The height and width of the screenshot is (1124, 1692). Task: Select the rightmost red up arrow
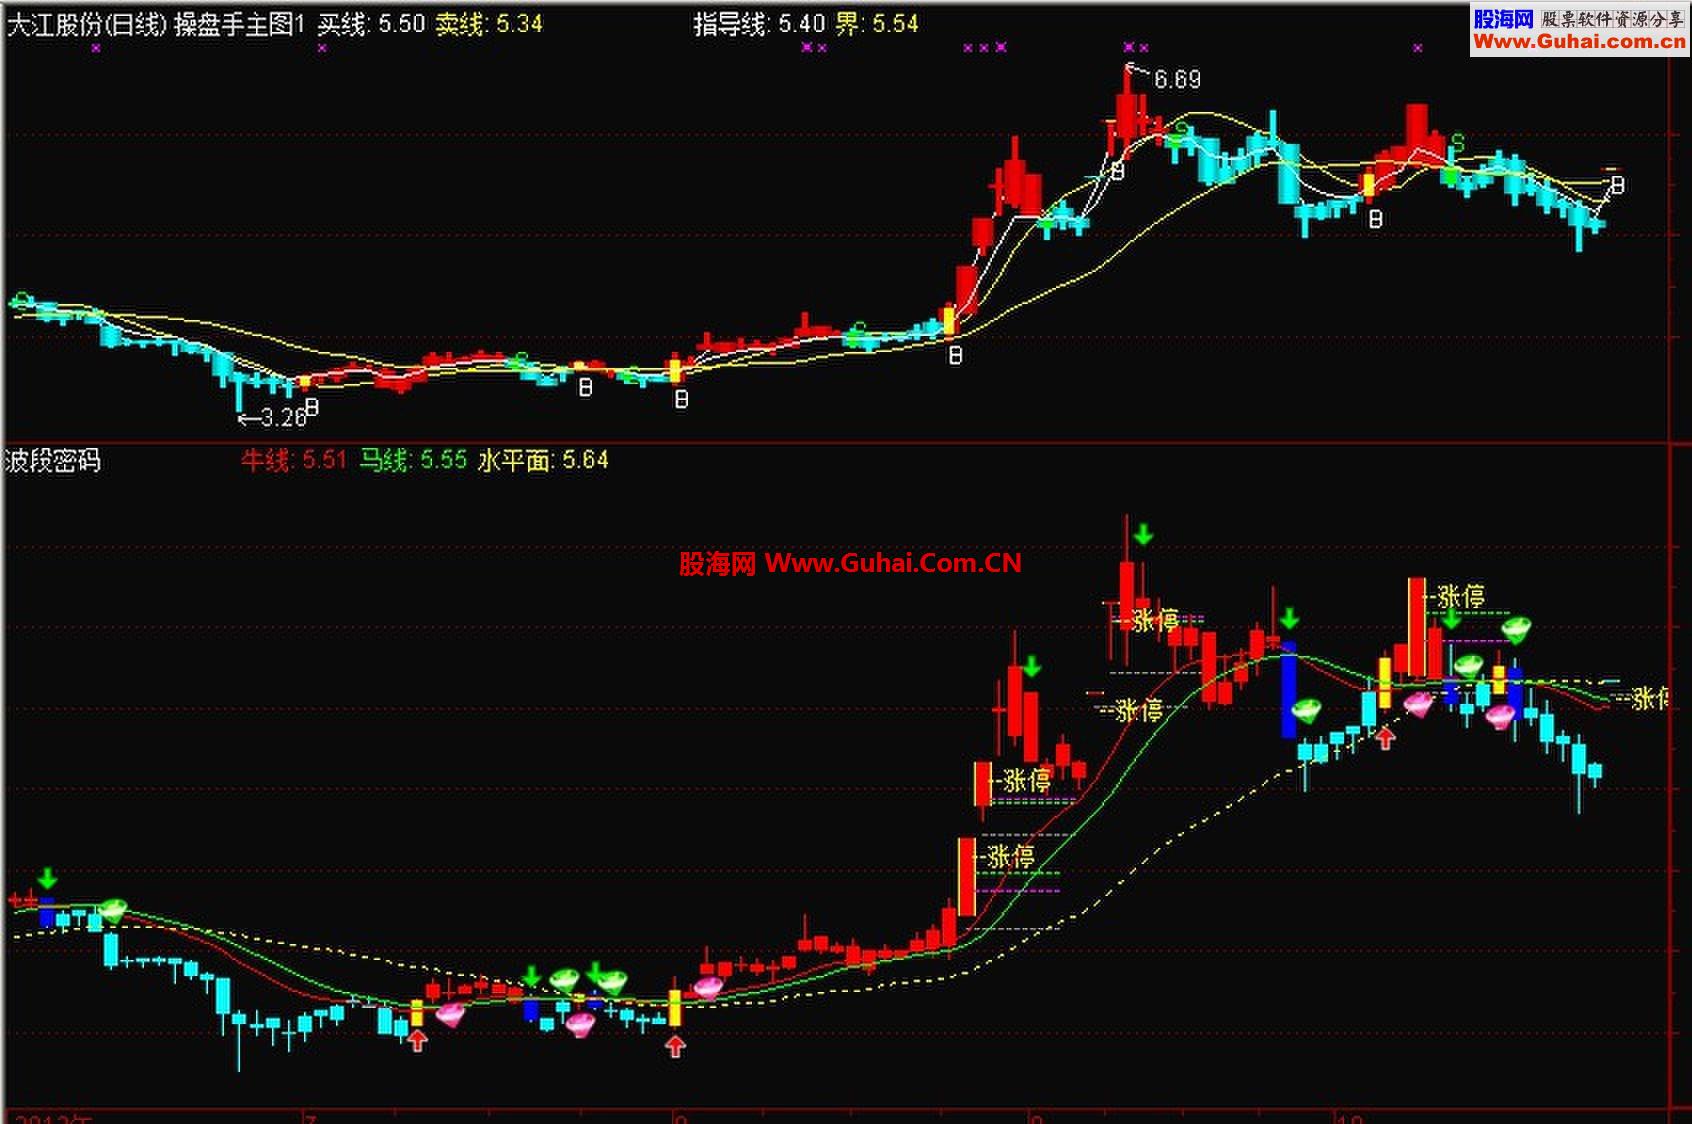click(1385, 738)
